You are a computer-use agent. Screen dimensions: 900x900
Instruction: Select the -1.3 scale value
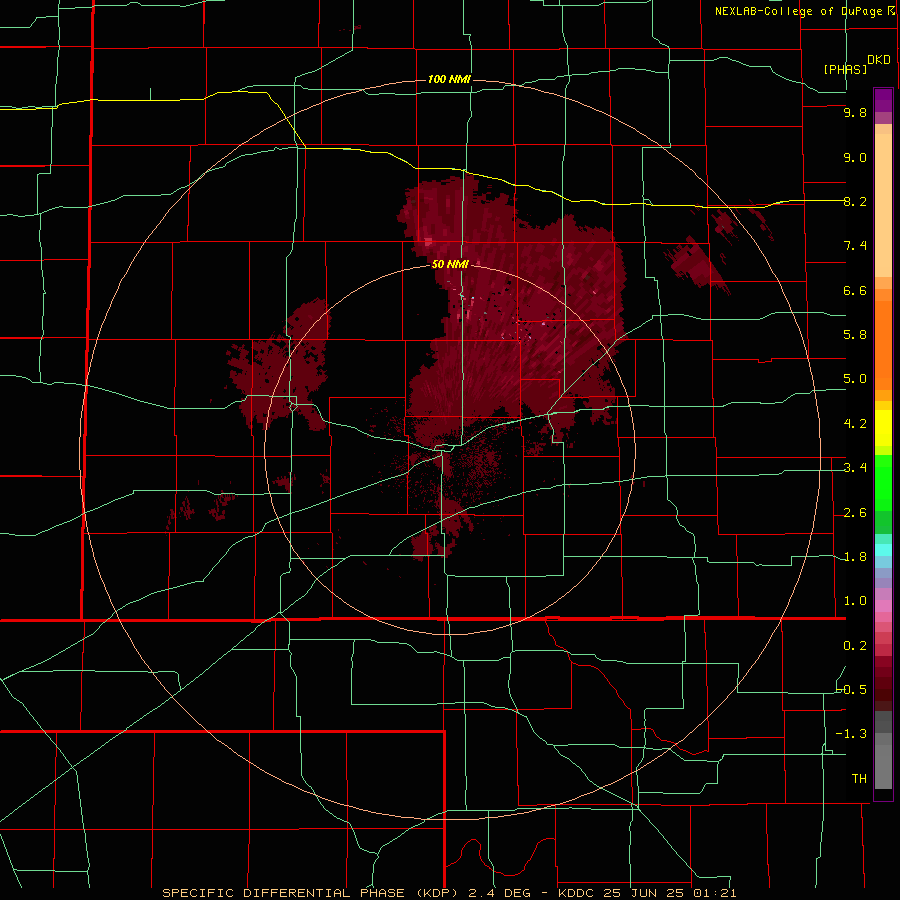[851, 734]
